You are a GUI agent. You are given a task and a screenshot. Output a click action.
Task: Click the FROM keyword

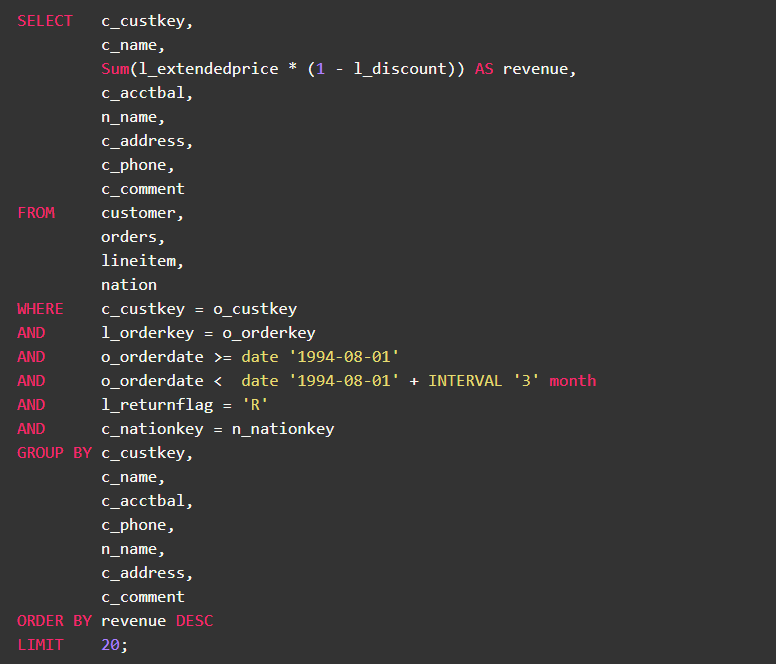36,213
